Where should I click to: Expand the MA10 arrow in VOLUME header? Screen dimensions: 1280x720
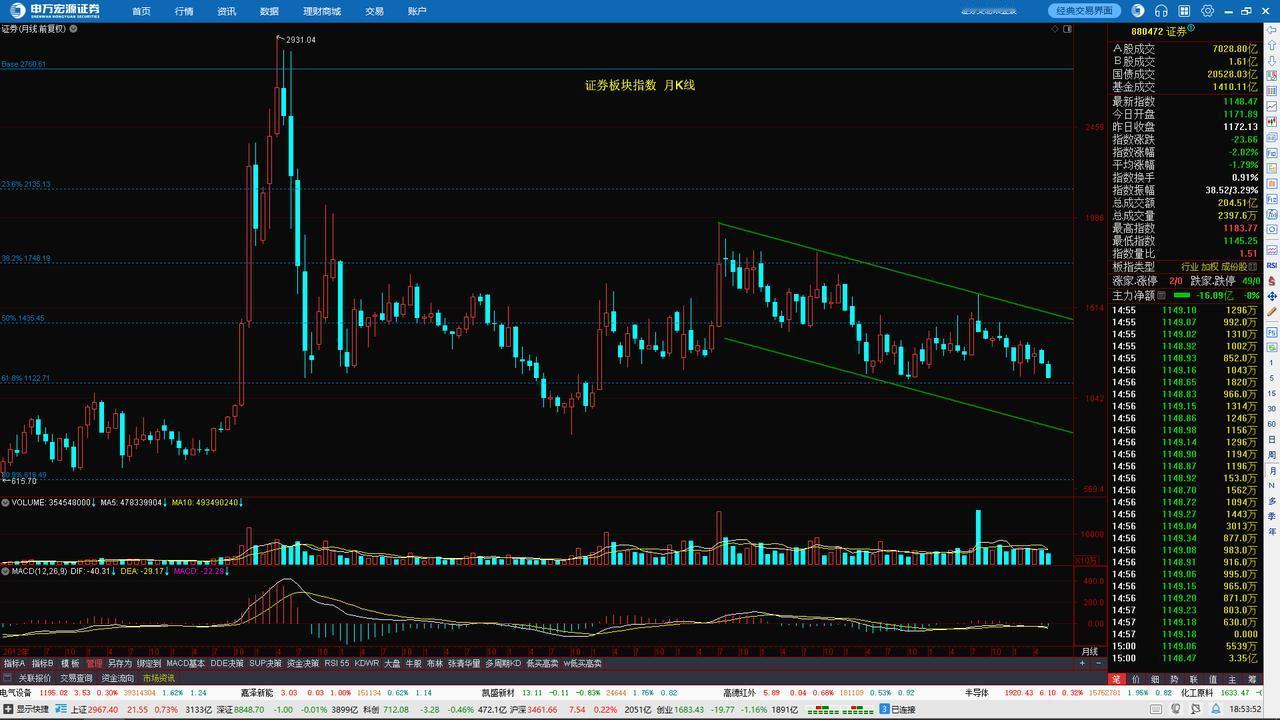[241, 502]
